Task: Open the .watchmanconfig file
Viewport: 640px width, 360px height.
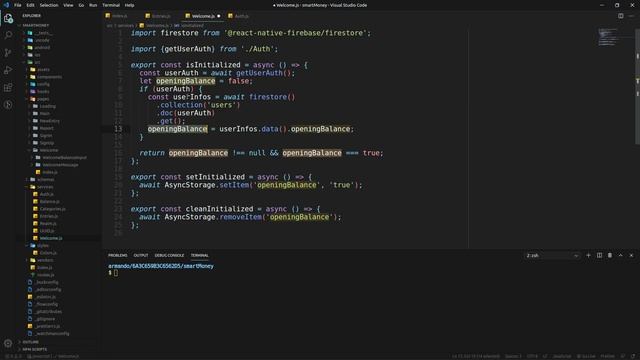Action: (x=52, y=334)
